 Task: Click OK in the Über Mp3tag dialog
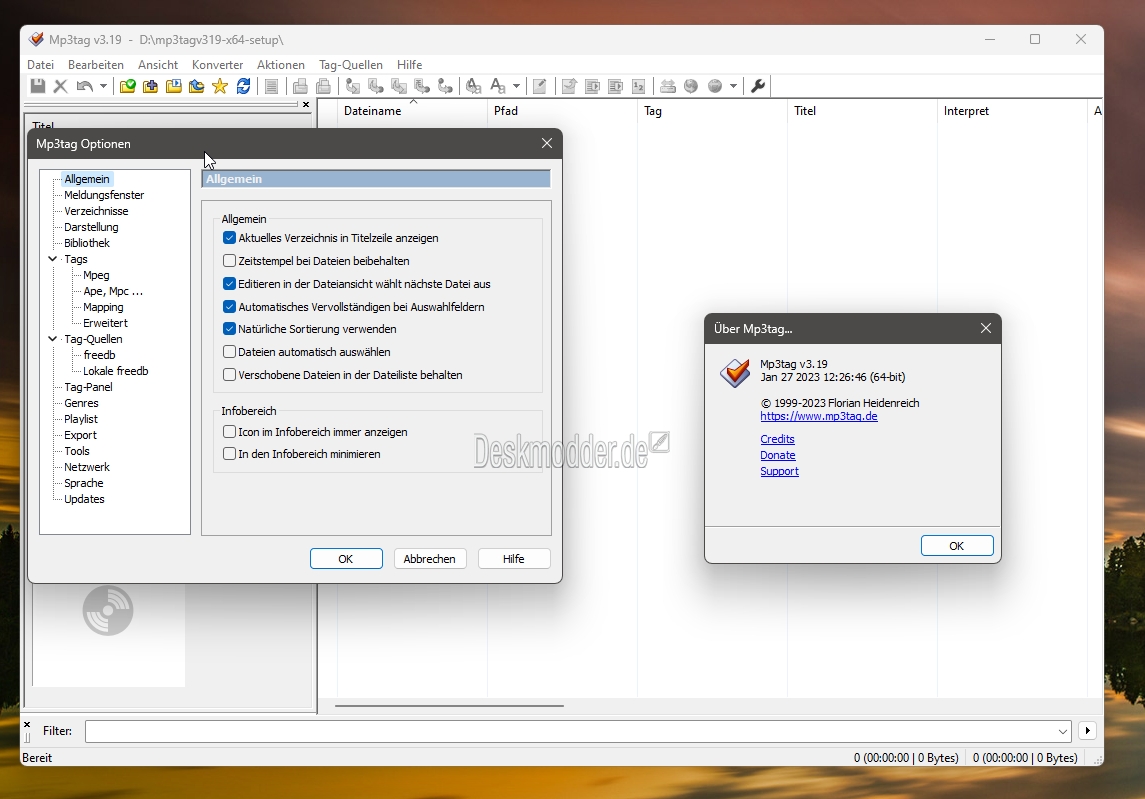point(957,546)
